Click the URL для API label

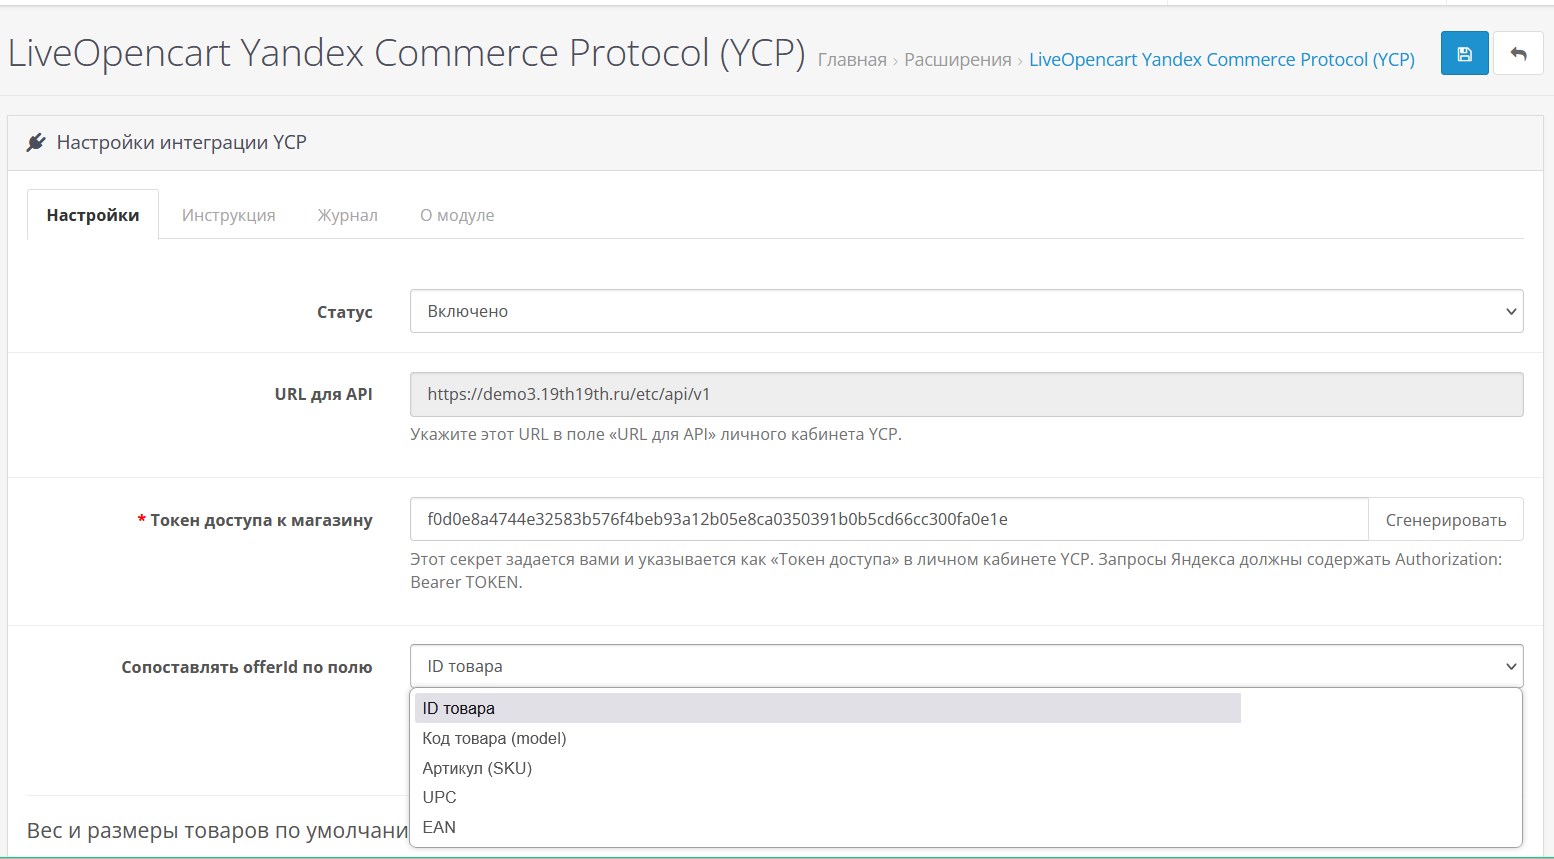pos(324,394)
